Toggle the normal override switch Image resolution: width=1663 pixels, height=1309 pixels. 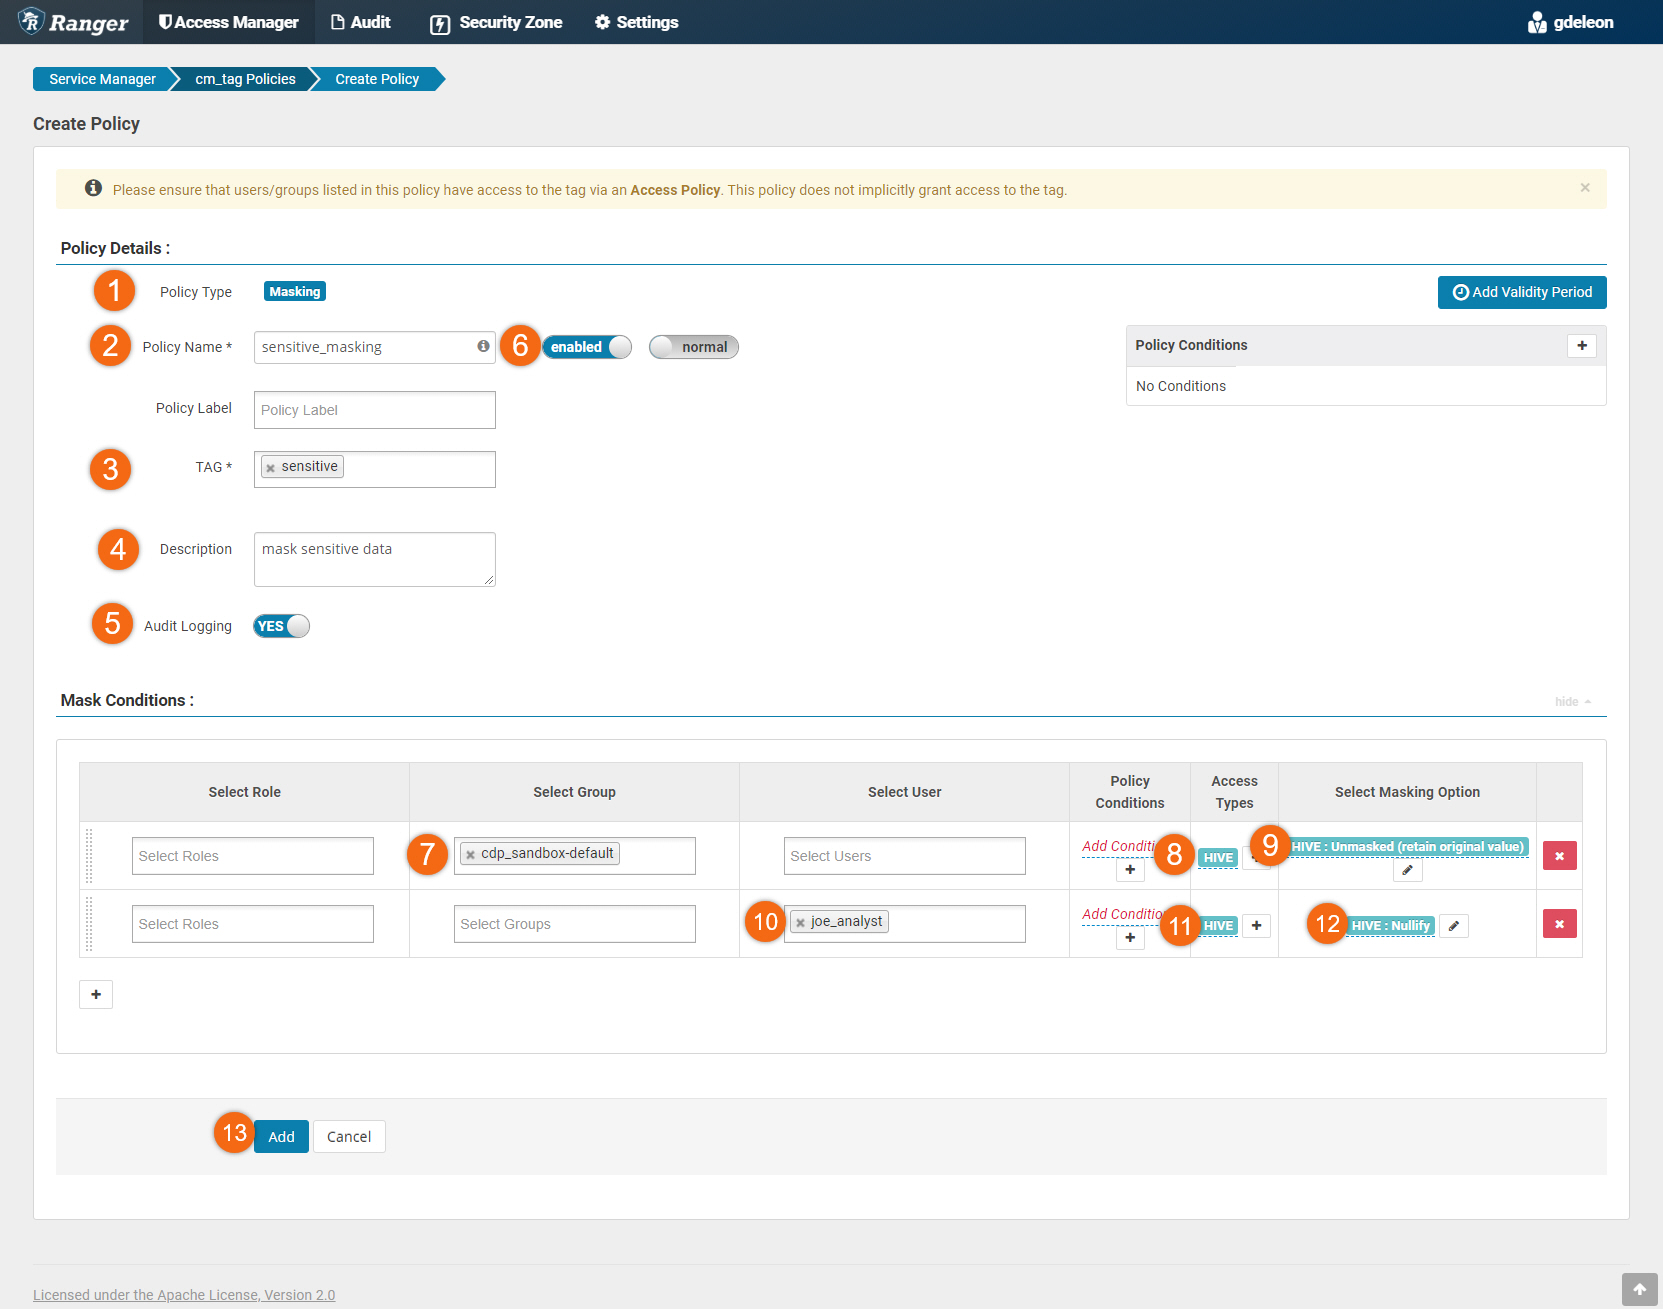[694, 347]
